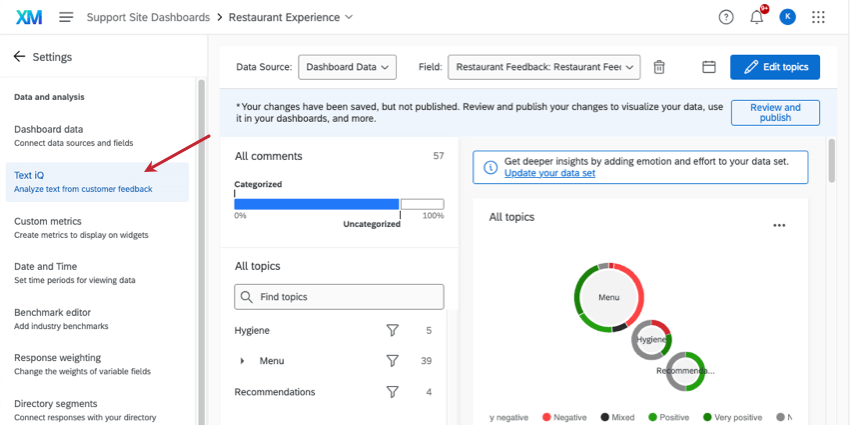The width and height of the screenshot is (850, 425).
Task: Delete the field with trash icon
Action: pyautogui.click(x=659, y=67)
